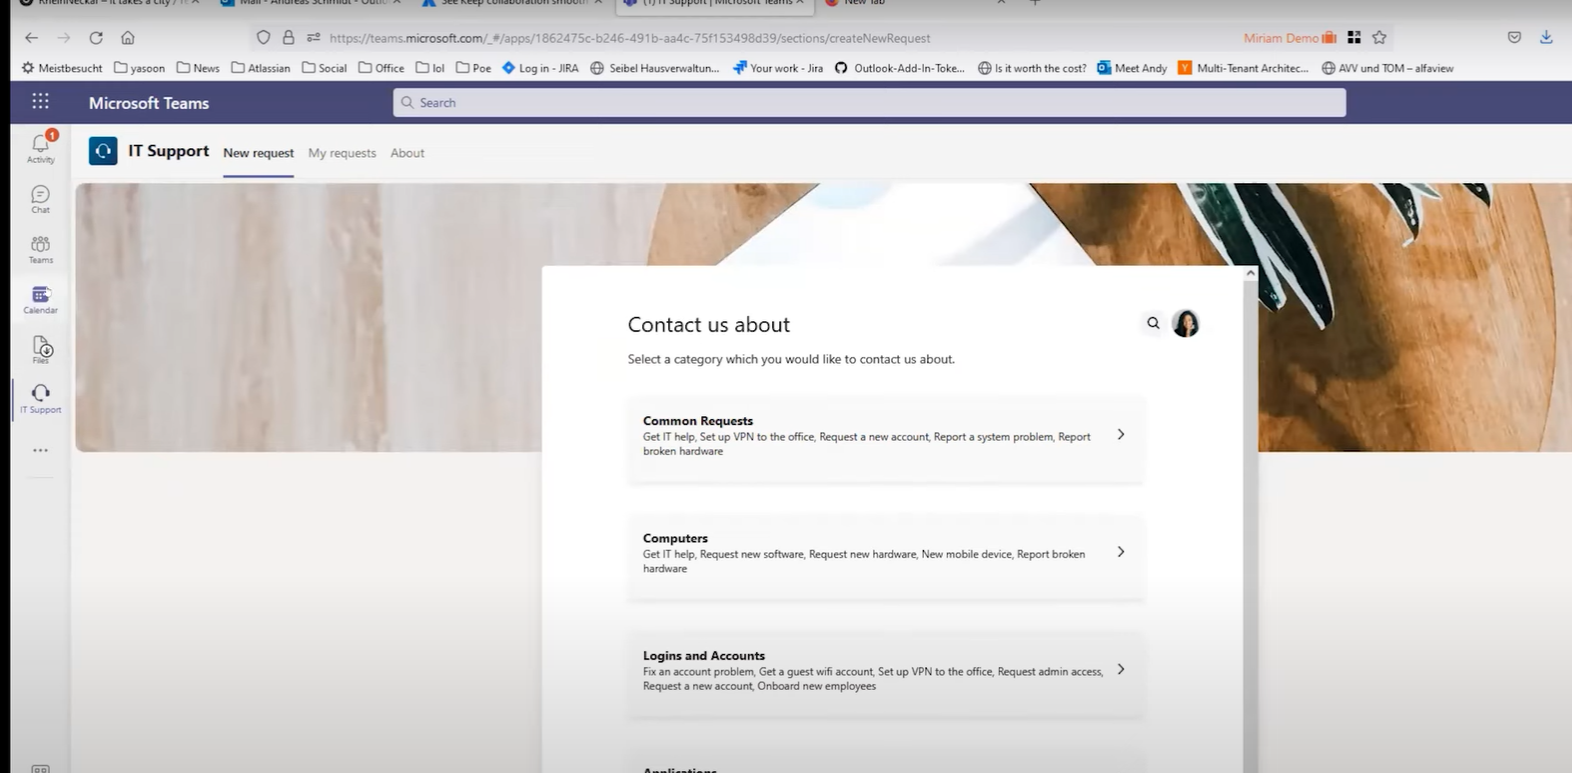Open Files in the Teams sidebar

tap(41, 349)
